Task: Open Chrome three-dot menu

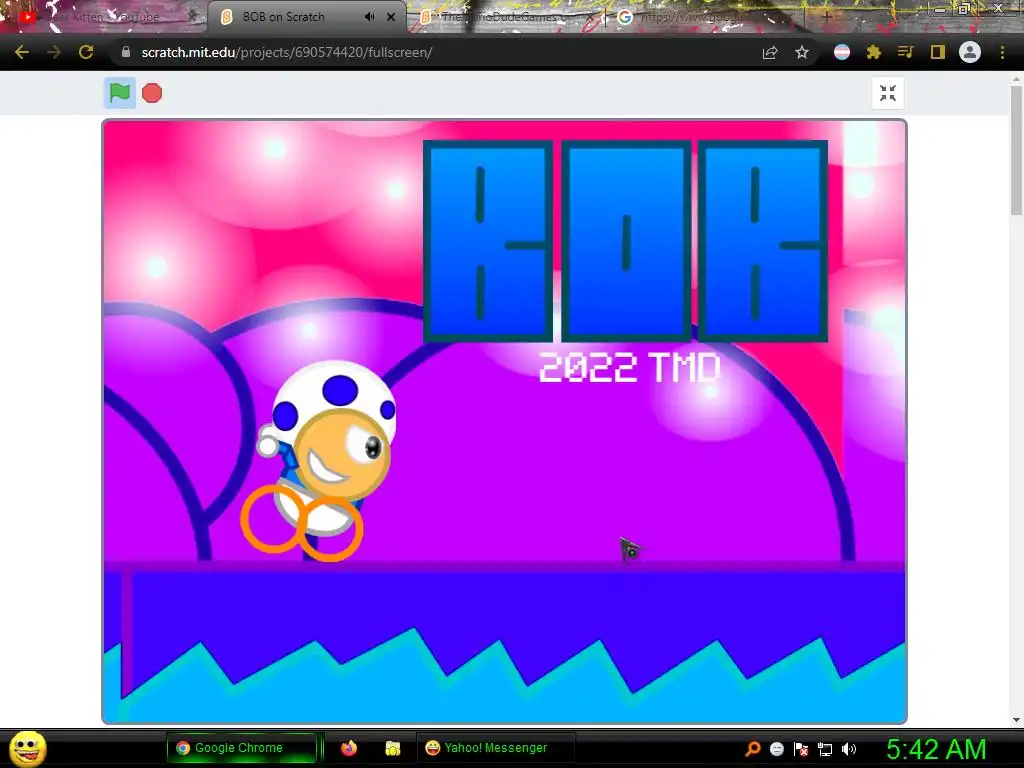Action: coord(1002,52)
